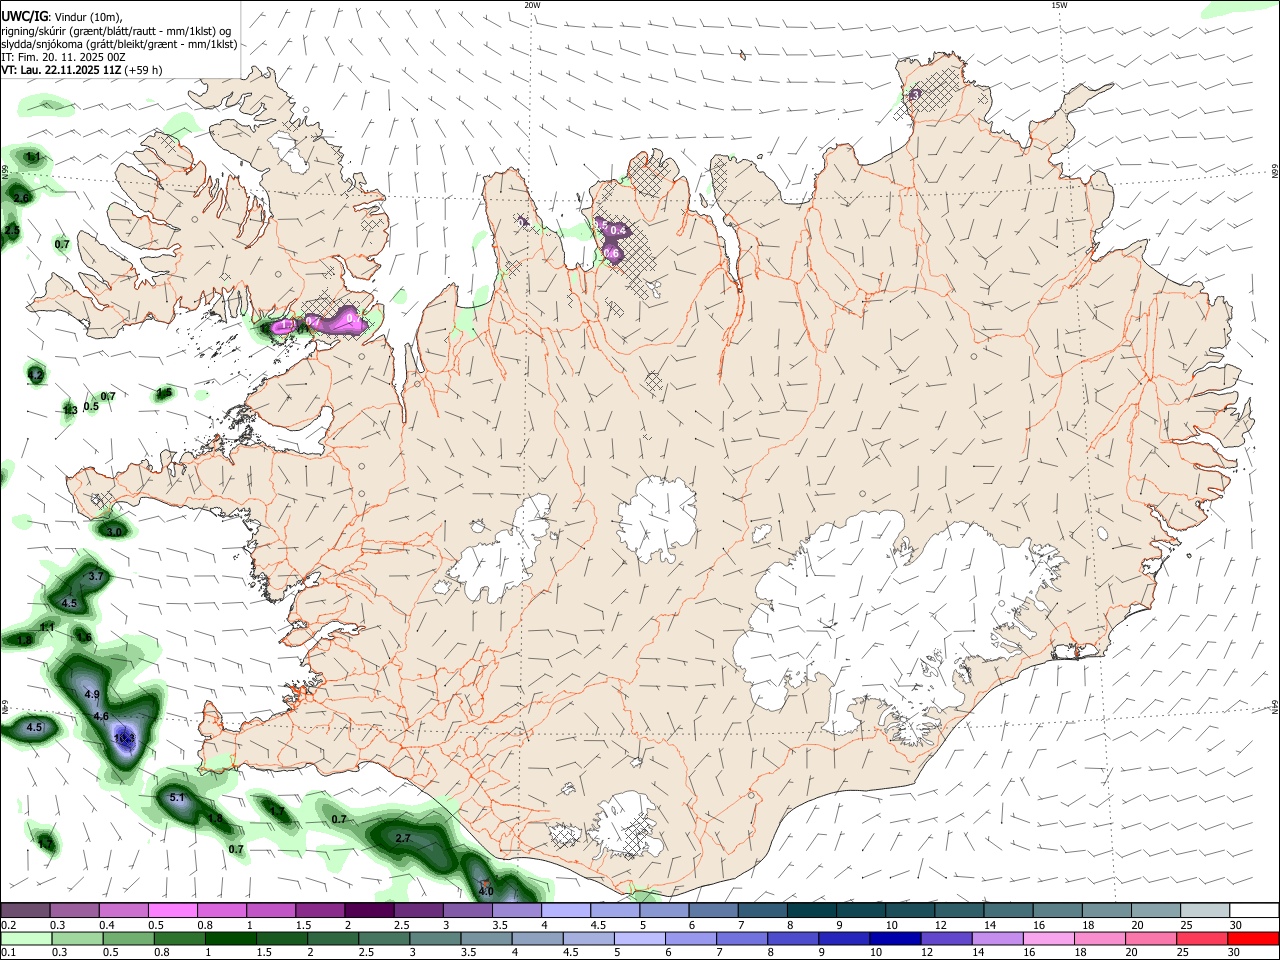1280x960 pixels.
Task: Click the 4.9 rain value on the map
Action: (x=92, y=694)
